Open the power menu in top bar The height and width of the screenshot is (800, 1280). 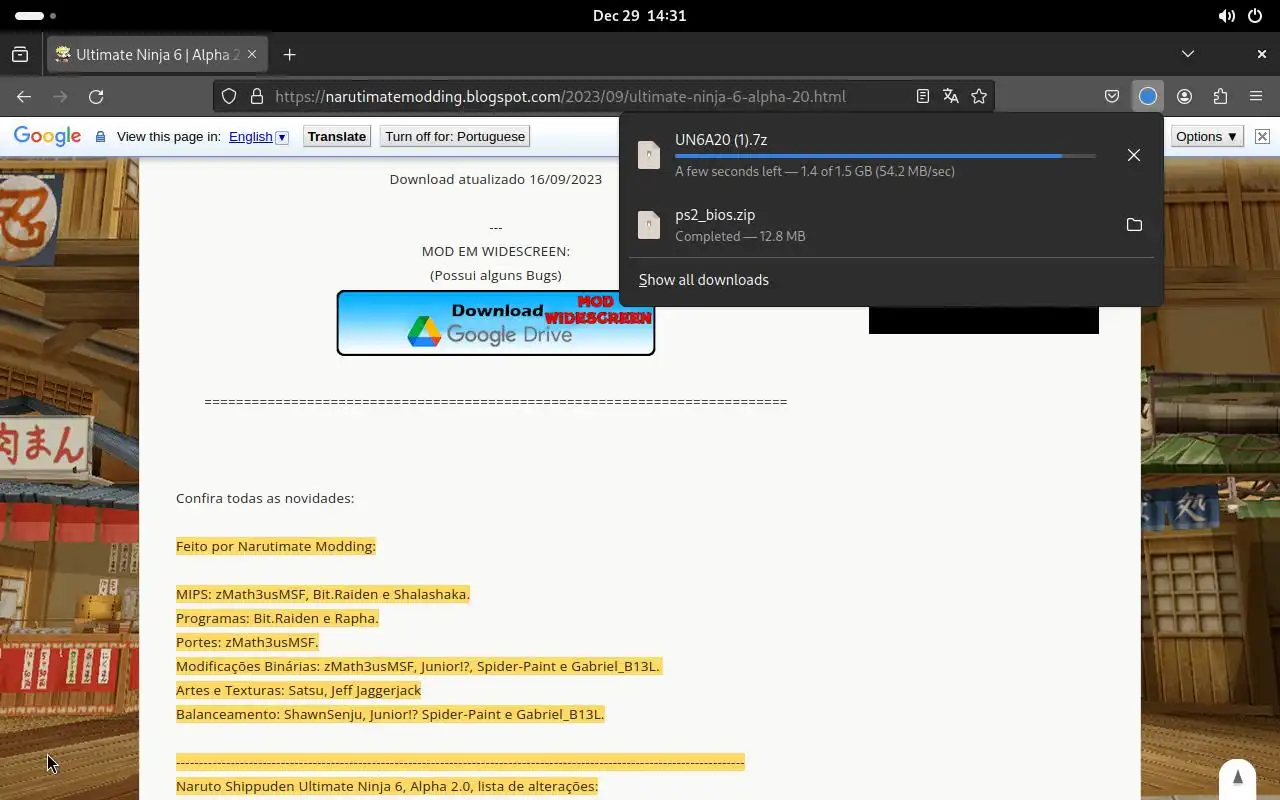click(1256, 16)
